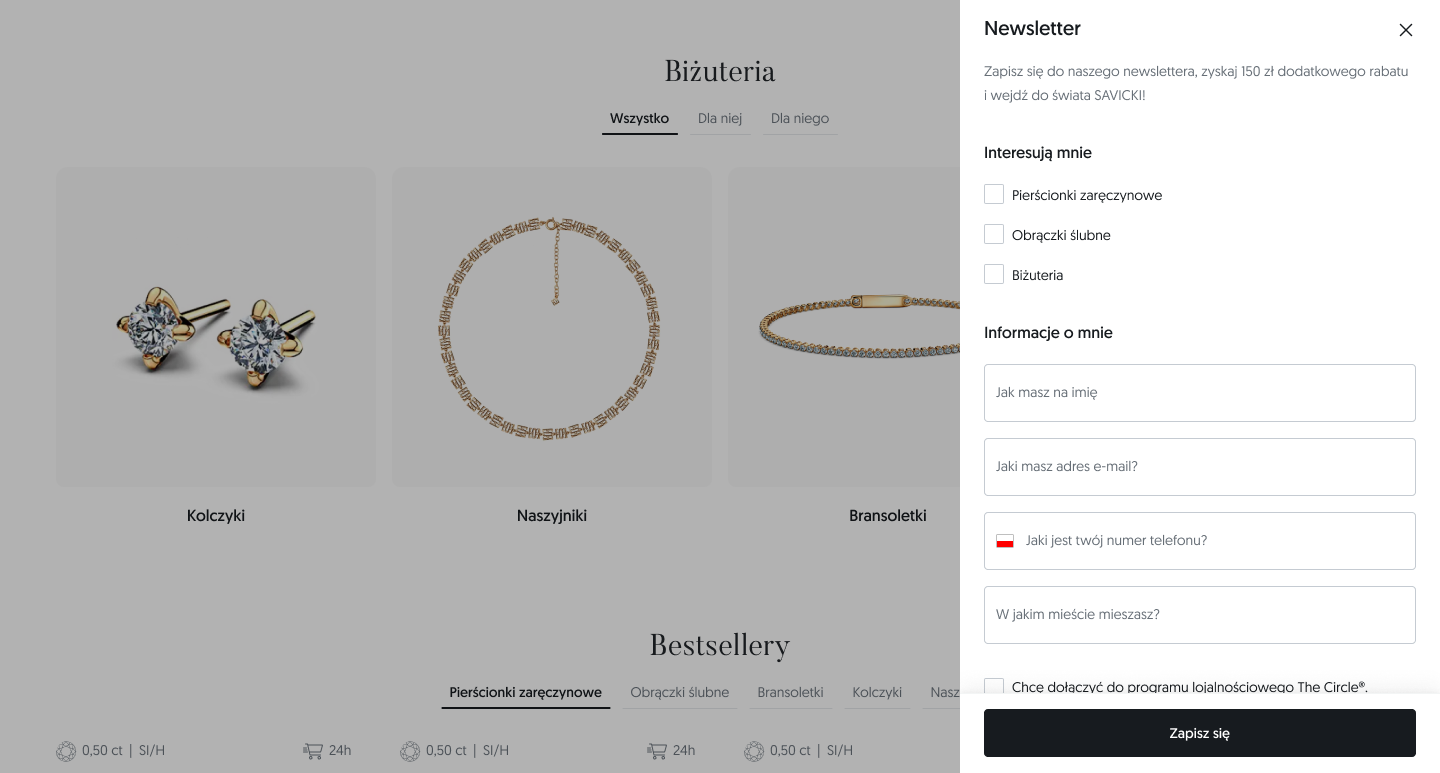1440x773 pixels.
Task: Toggle the The Circle loyalty program checkbox
Action: click(994, 686)
